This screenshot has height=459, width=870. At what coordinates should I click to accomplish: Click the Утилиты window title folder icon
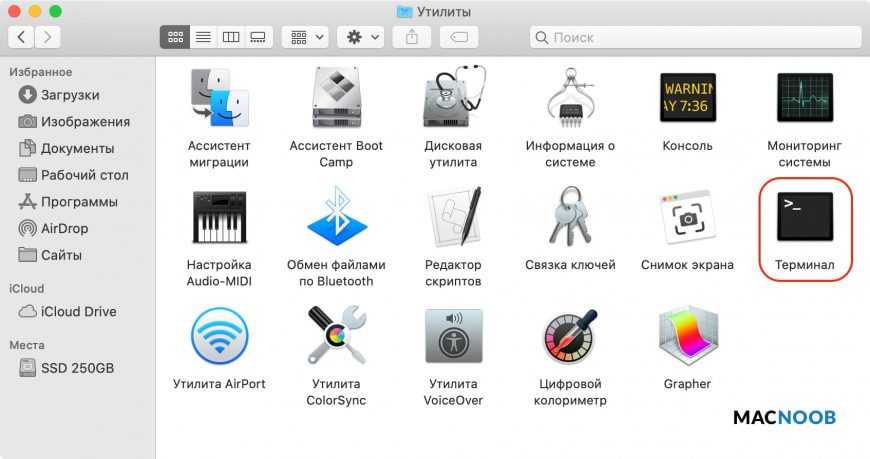404,11
